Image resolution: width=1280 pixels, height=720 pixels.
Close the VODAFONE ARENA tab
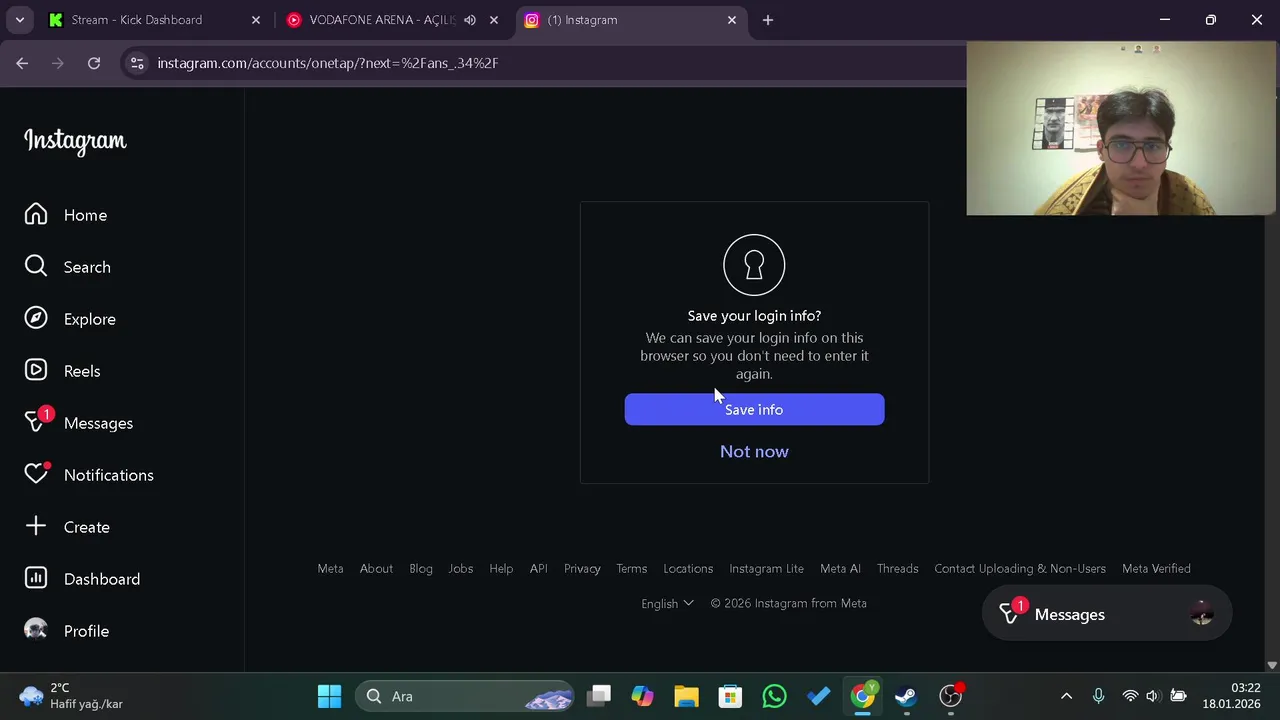coord(494,20)
